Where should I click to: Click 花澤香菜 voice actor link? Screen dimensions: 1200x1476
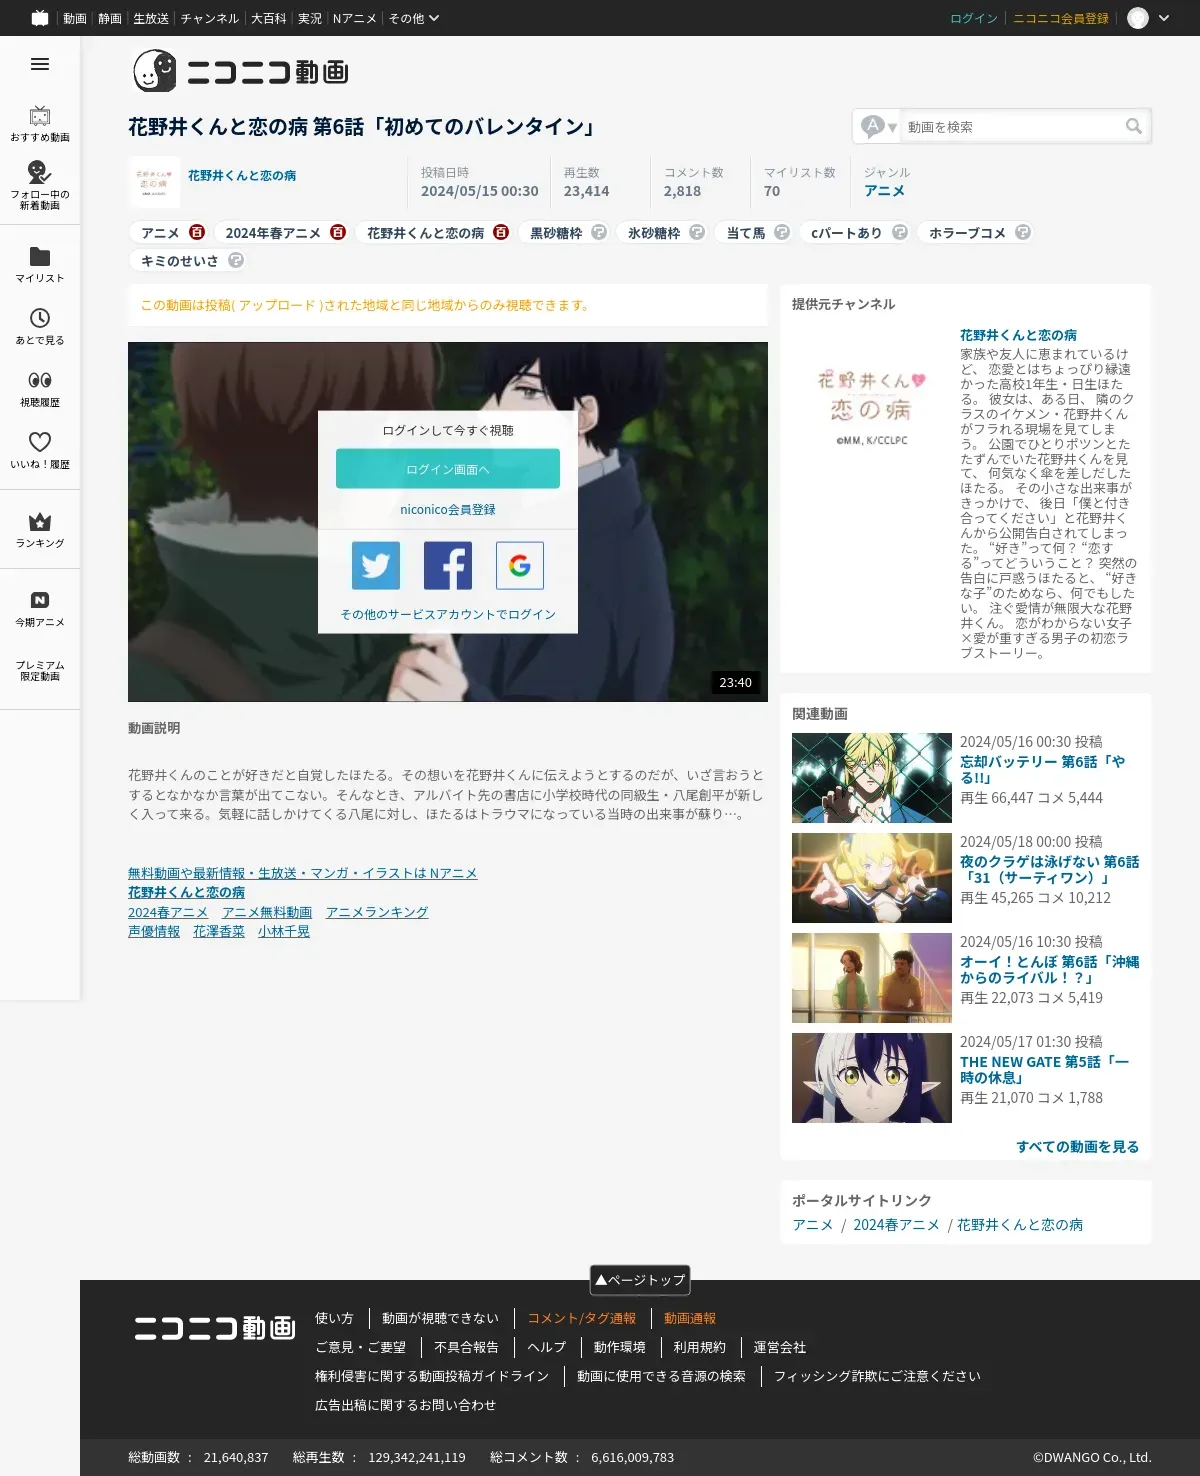pos(219,931)
